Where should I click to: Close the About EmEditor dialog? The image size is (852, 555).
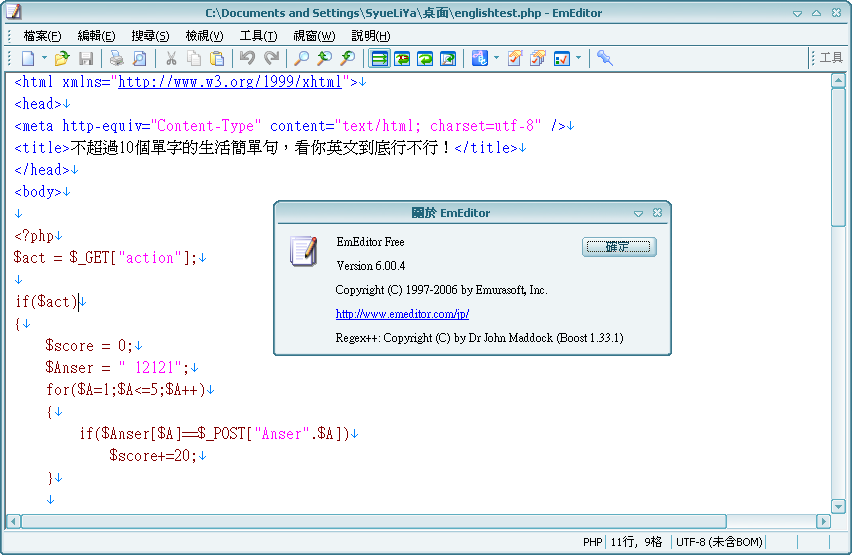point(657,213)
